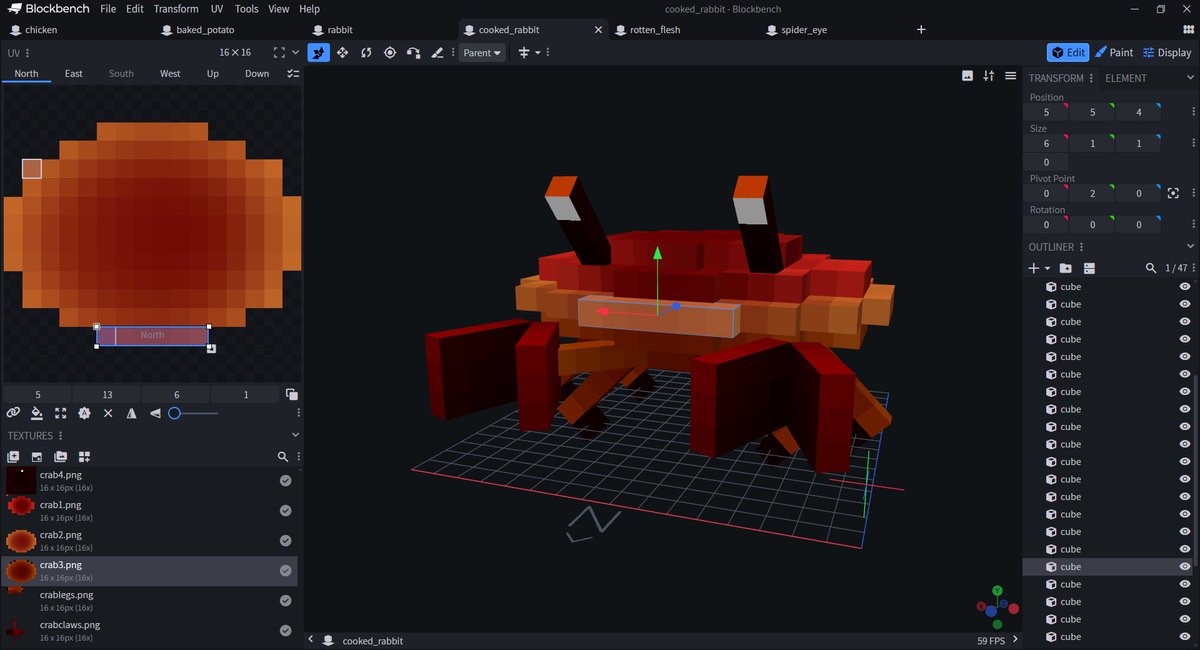Open the UV panel options dots

(27, 53)
